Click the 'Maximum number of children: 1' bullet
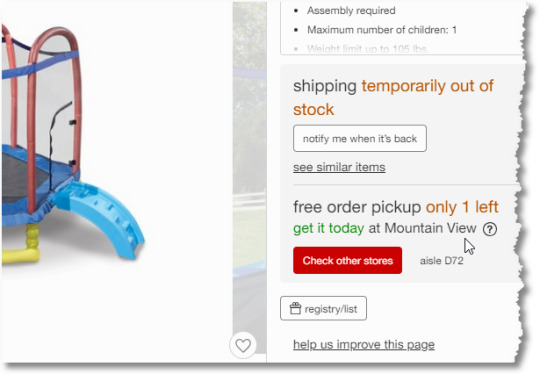Screen dimensions: 540x374 pos(382,30)
